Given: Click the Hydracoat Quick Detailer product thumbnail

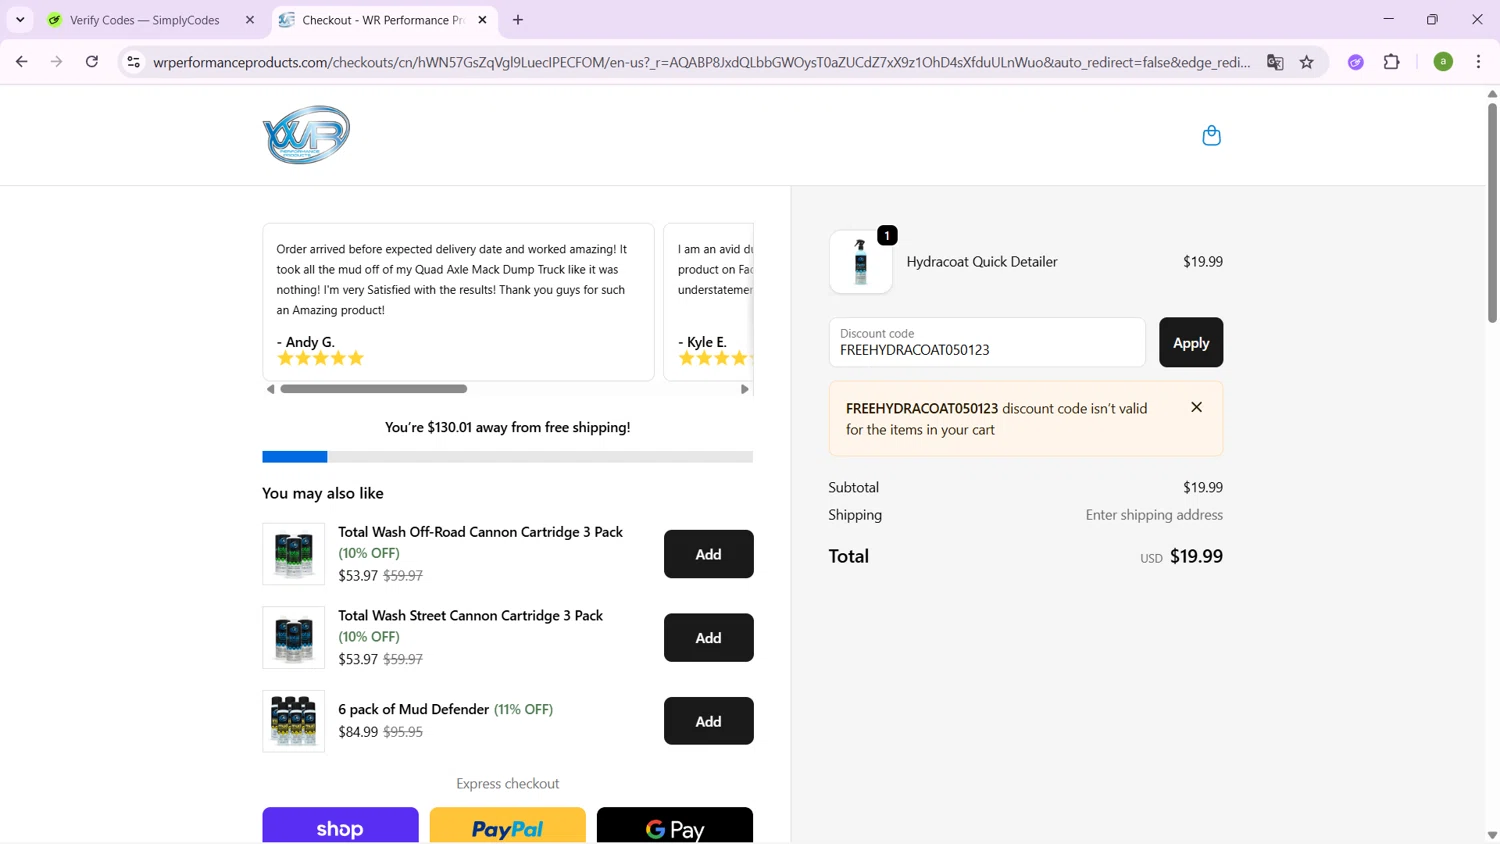Looking at the screenshot, I should [860, 262].
